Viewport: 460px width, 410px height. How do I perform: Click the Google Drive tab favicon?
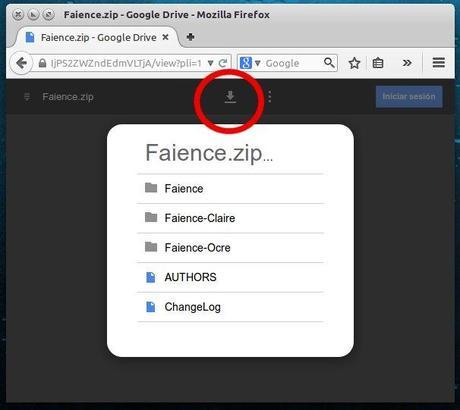30,37
